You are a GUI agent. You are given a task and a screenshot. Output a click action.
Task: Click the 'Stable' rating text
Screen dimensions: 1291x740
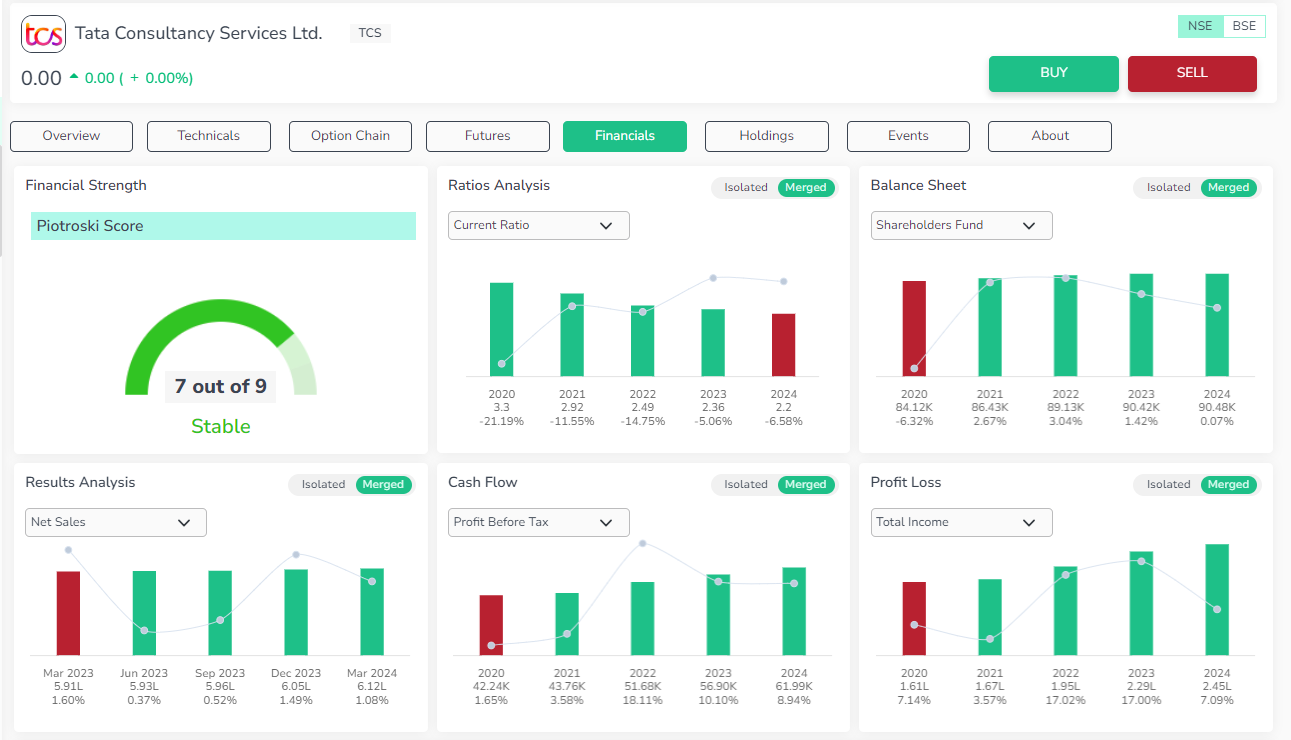(221, 427)
